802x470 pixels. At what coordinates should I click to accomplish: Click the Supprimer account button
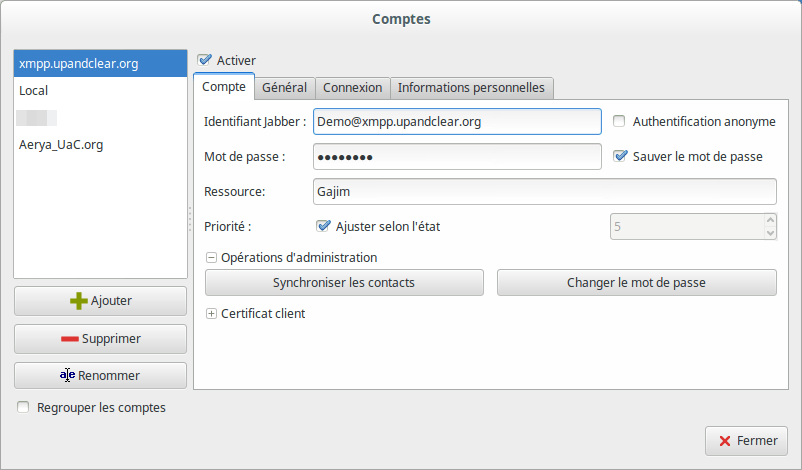(100, 339)
